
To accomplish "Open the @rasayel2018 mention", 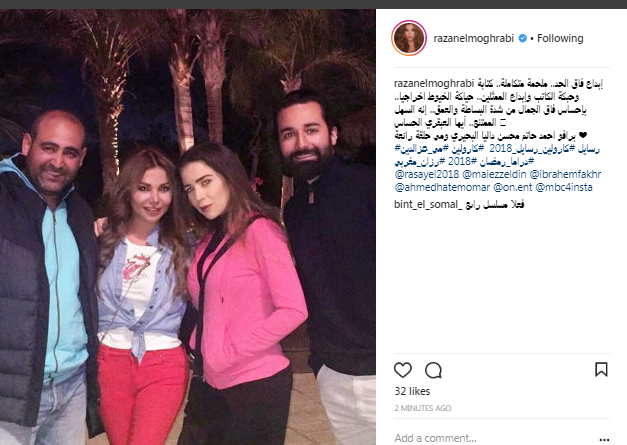I will coord(426,175).
